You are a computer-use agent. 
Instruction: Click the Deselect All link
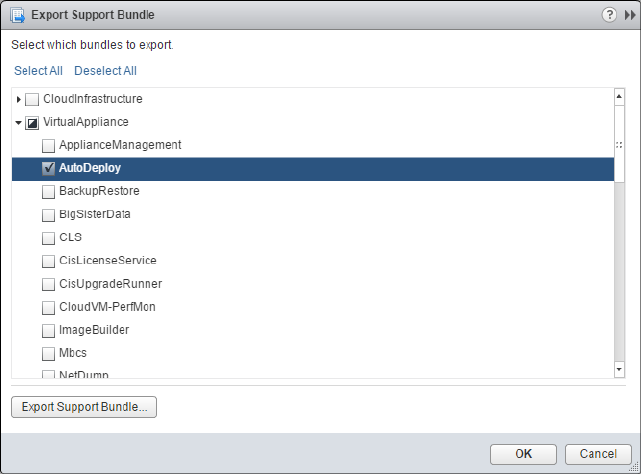(x=105, y=71)
